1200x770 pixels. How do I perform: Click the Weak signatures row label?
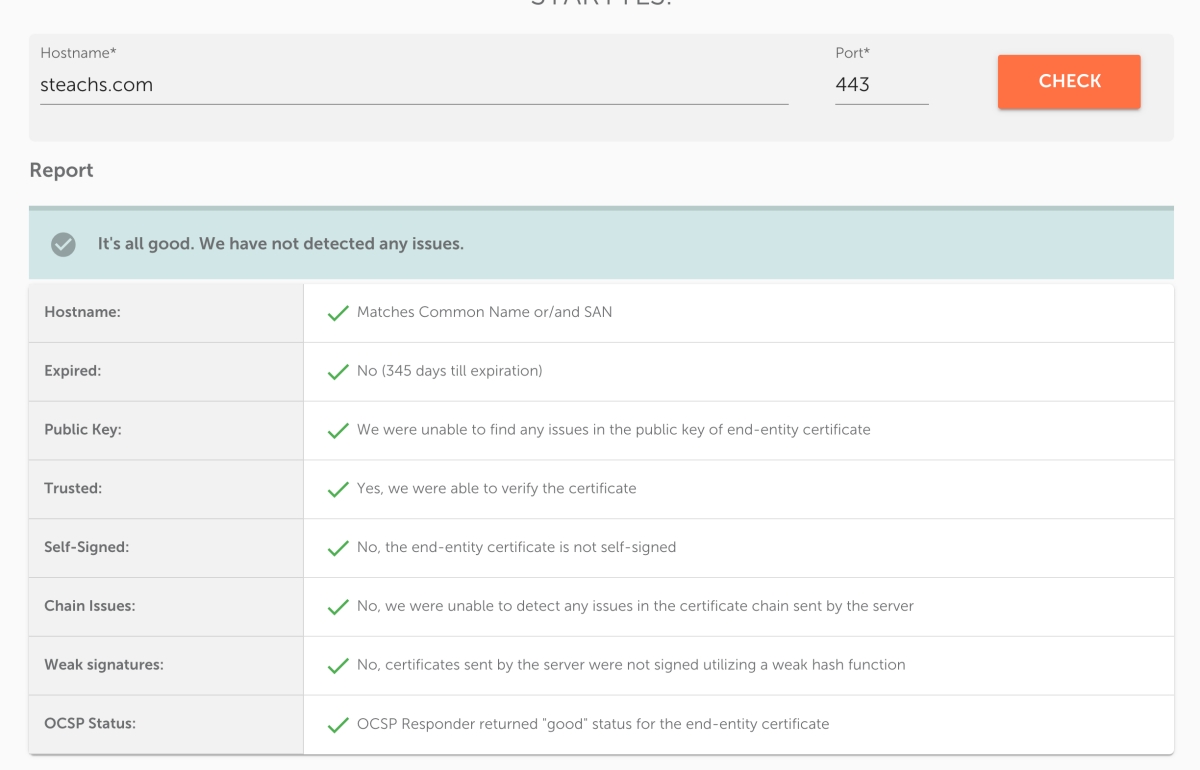pos(104,665)
